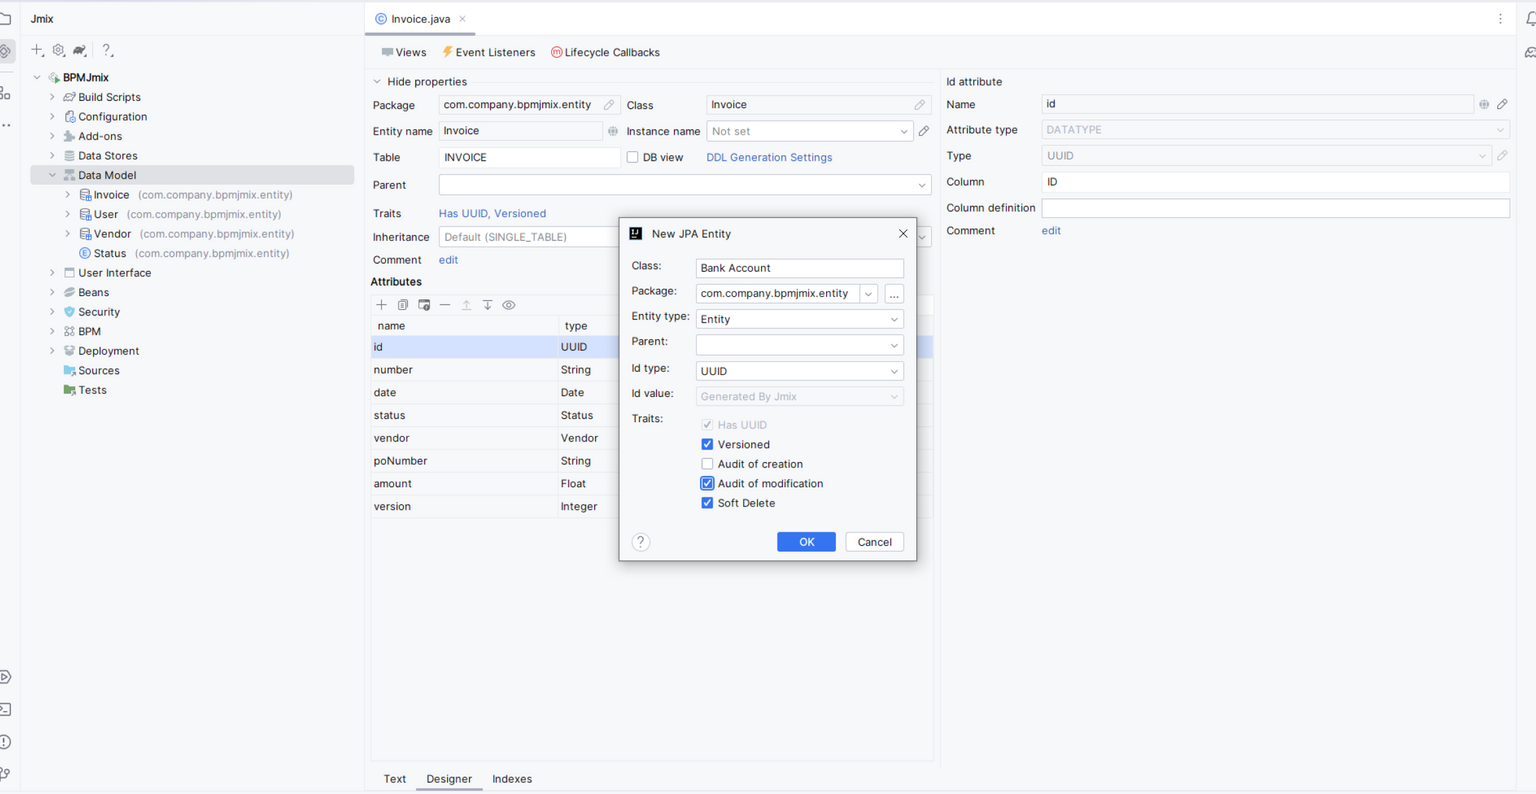Click the remove attribute minus icon

pyautogui.click(x=445, y=305)
